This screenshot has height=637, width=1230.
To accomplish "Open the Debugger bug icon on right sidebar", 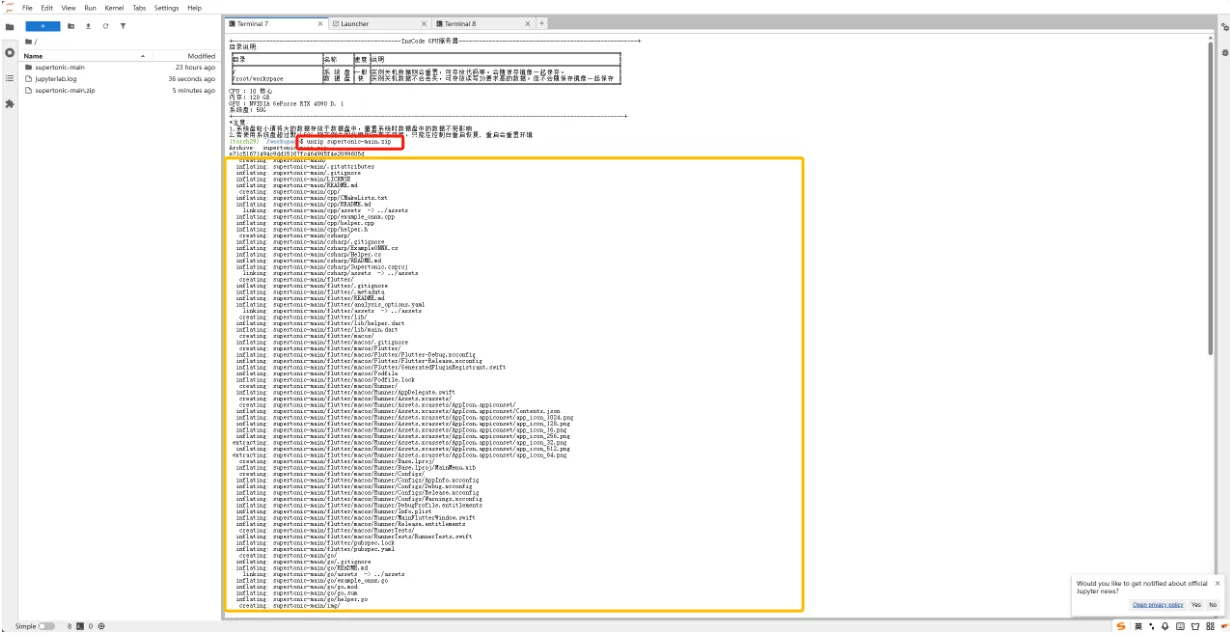I will point(1224,52).
